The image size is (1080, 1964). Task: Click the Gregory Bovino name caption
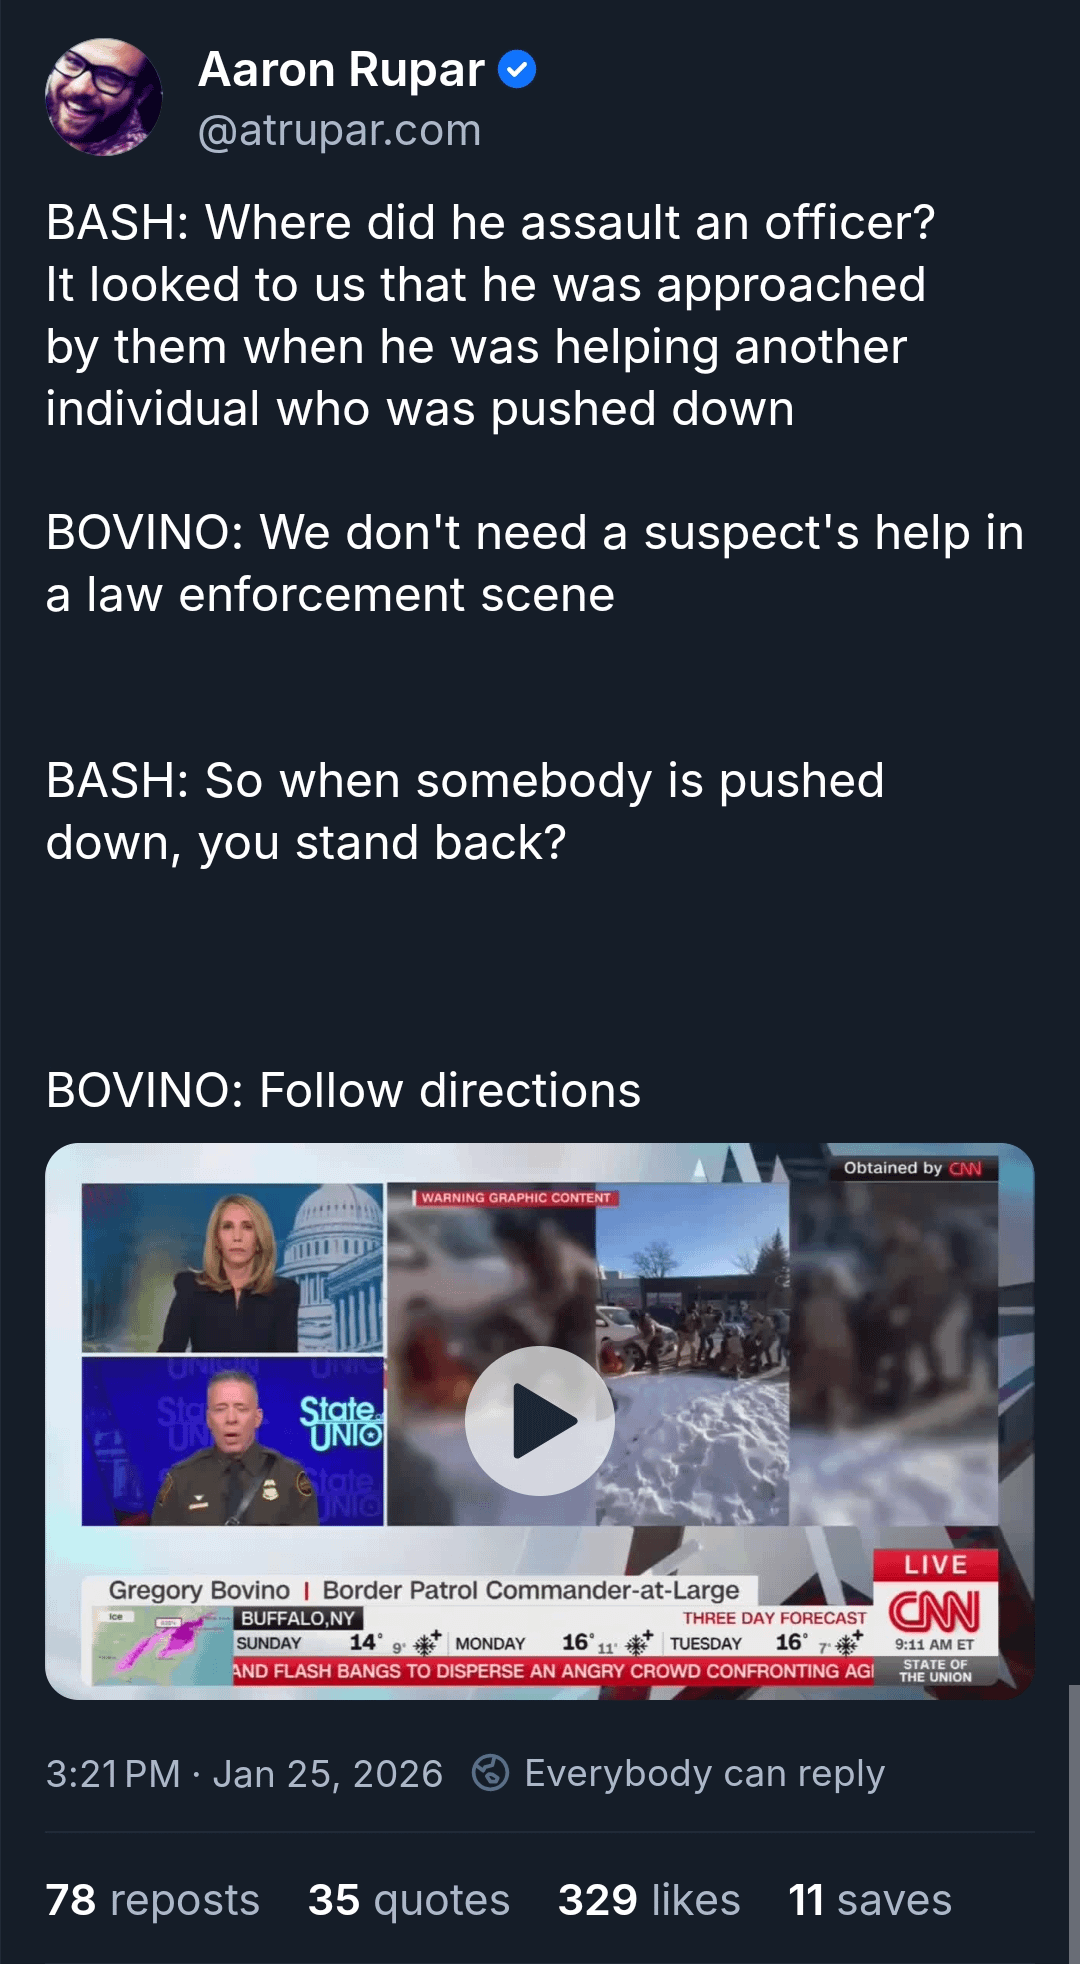tap(199, 1590)
